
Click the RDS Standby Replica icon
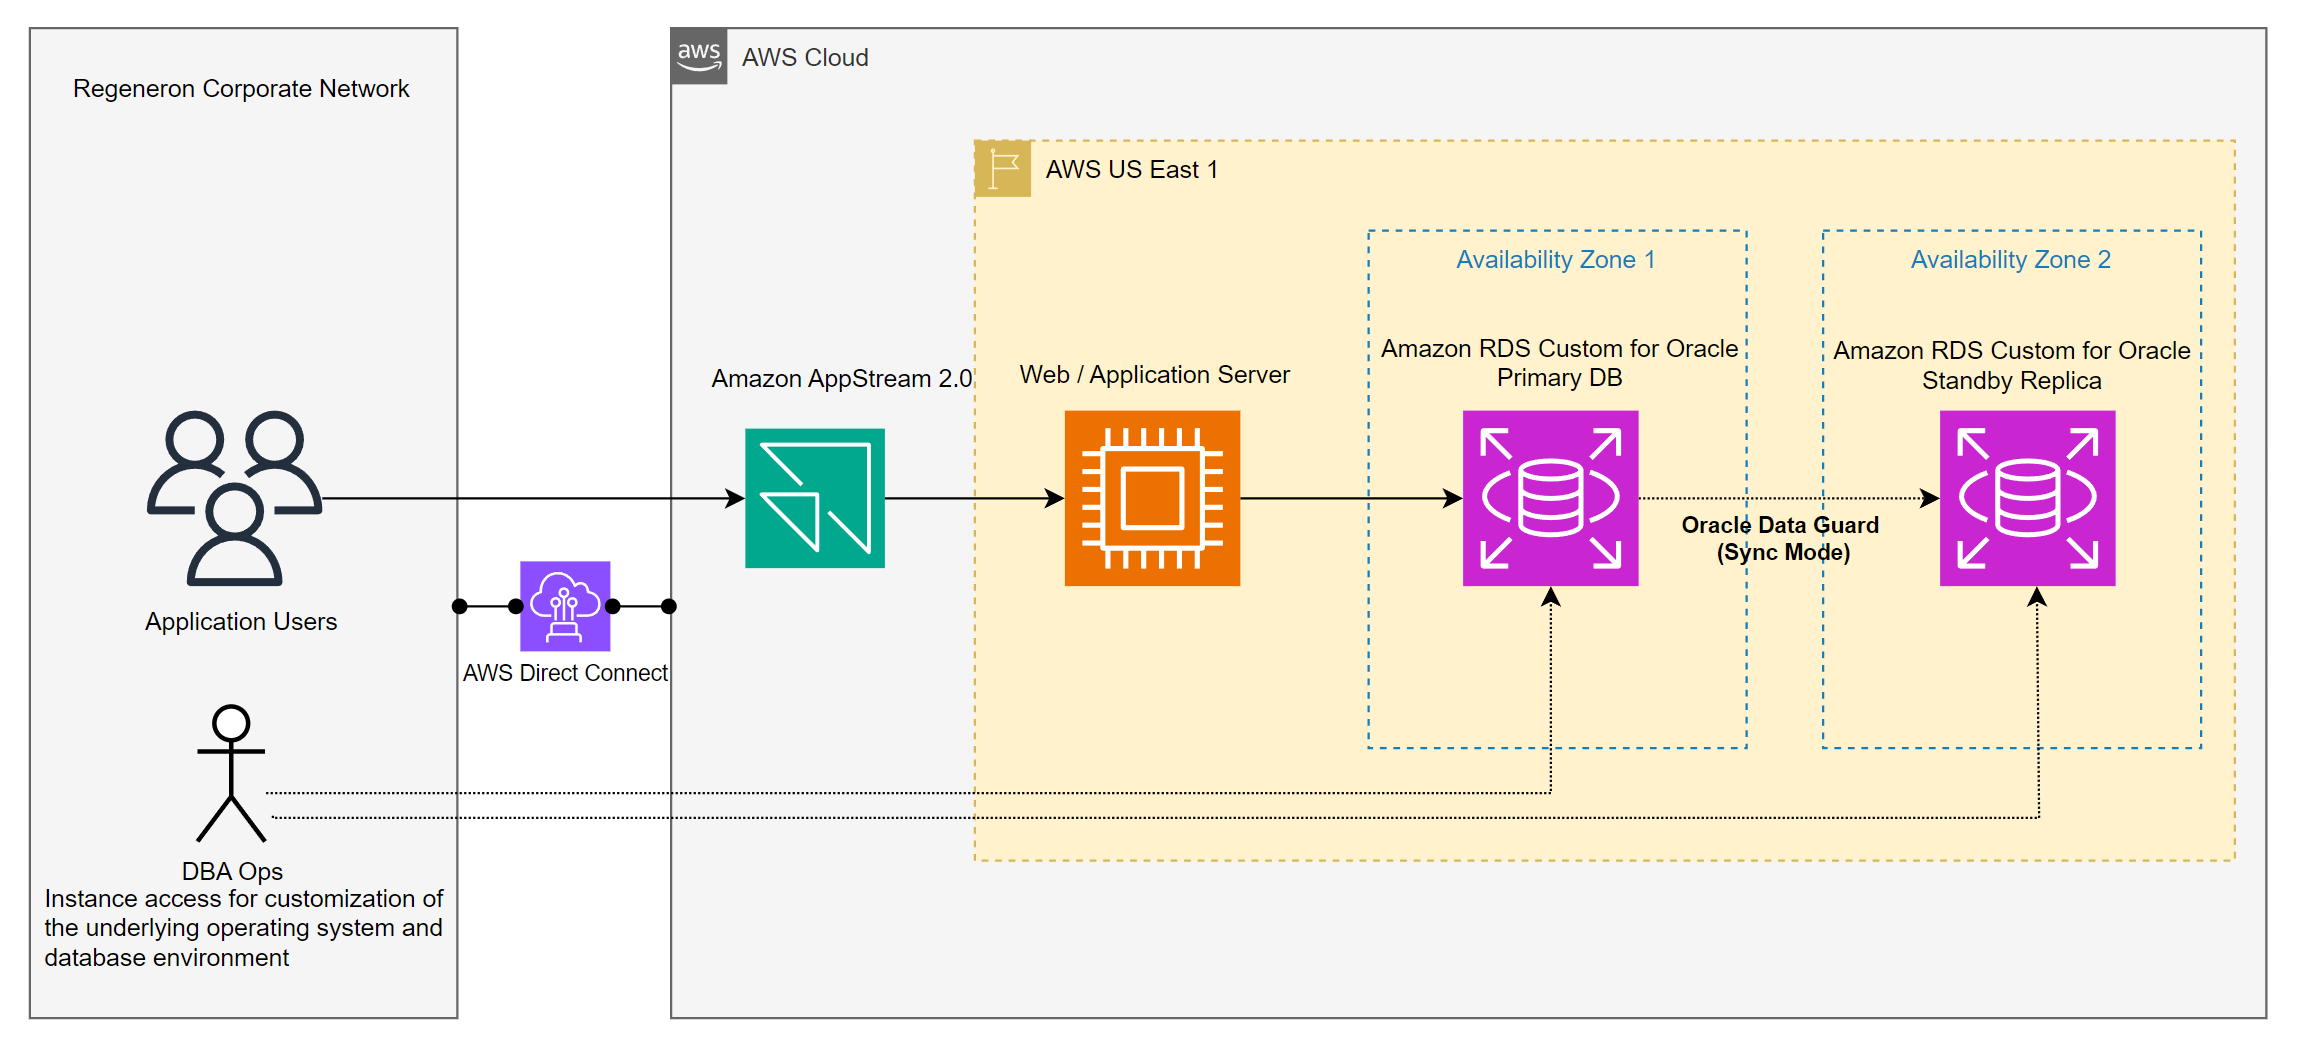2027,498
